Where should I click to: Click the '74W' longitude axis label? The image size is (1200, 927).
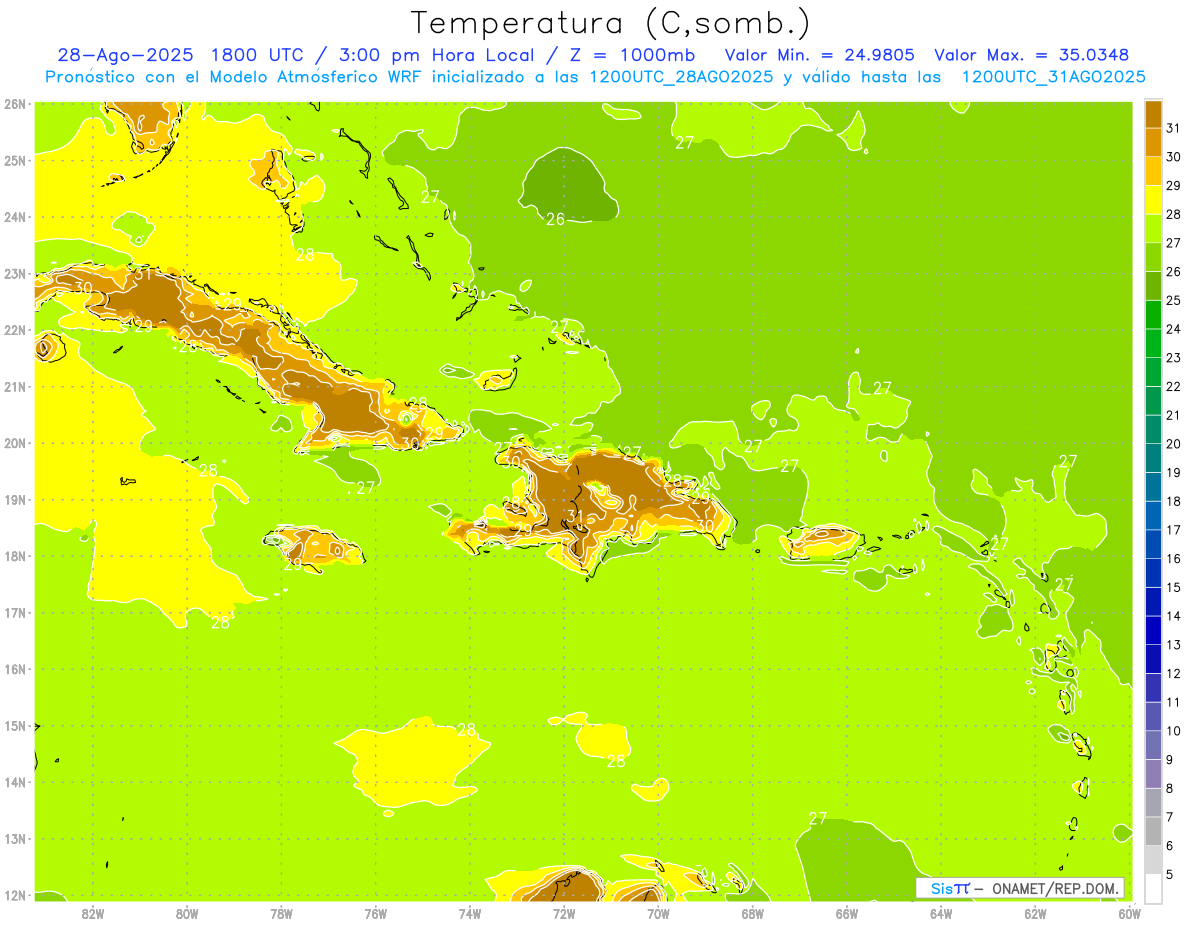[x=470, y=913]
